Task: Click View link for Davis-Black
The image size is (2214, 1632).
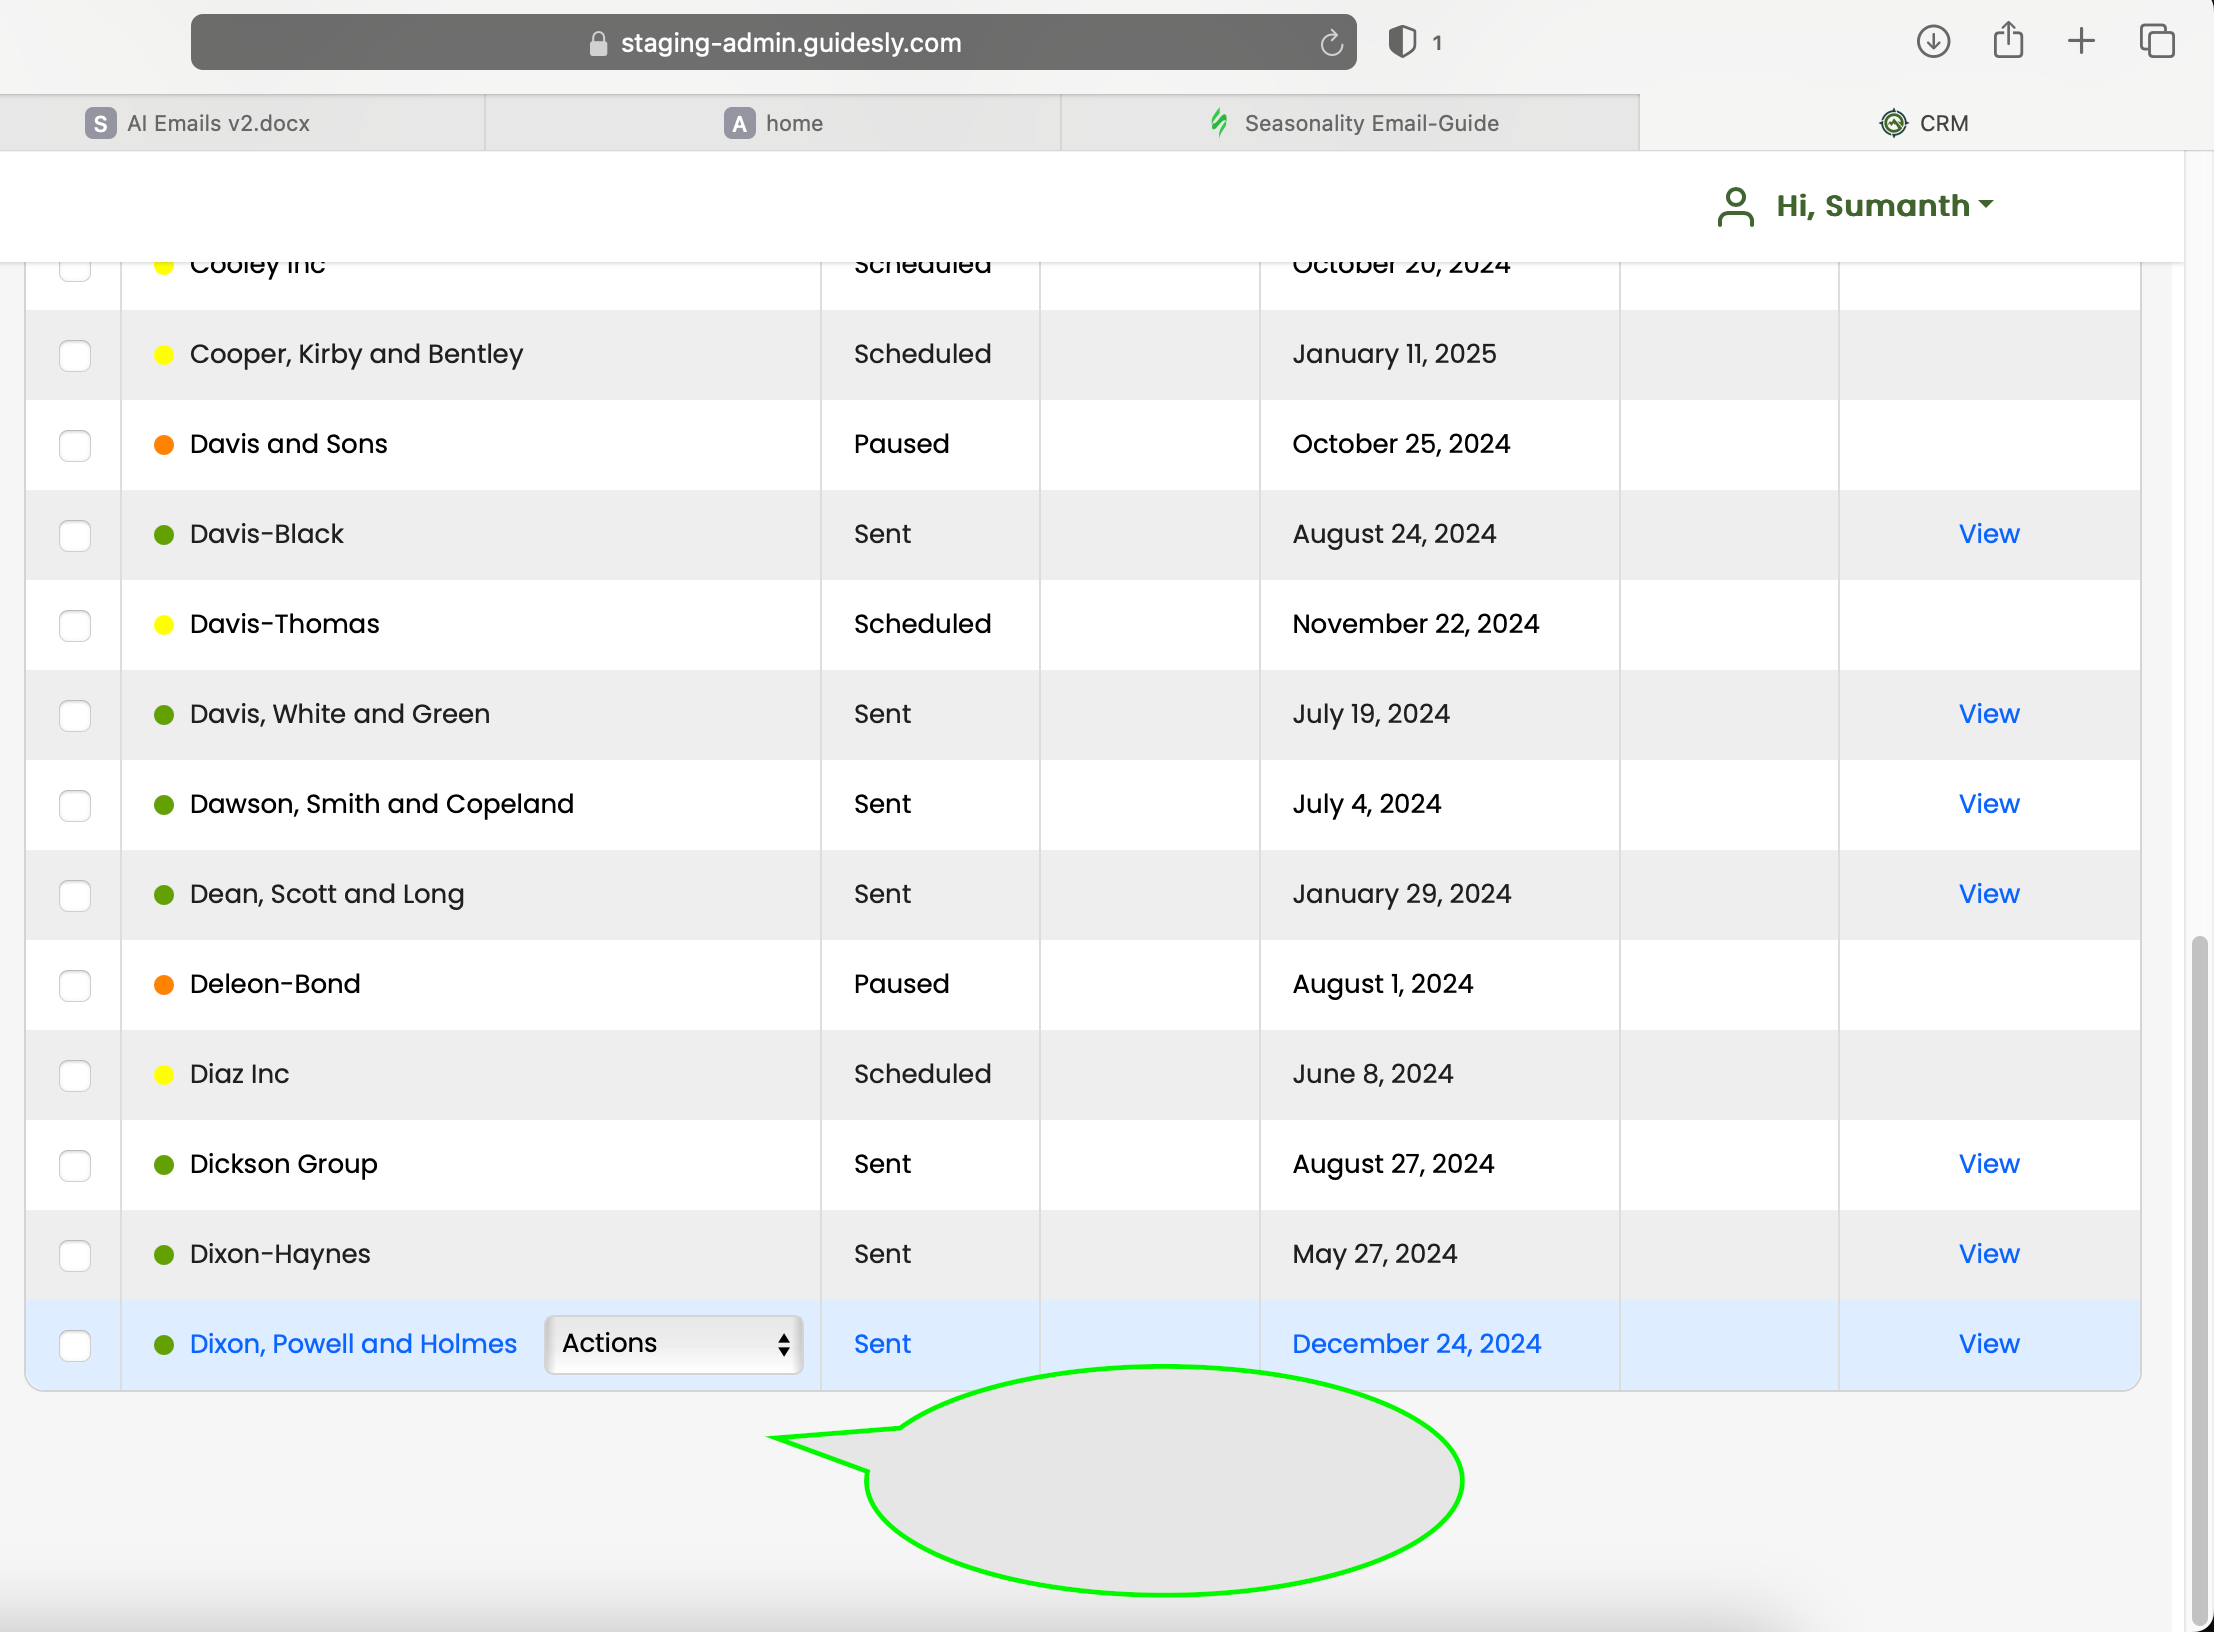Action: tap(1988, 534)
